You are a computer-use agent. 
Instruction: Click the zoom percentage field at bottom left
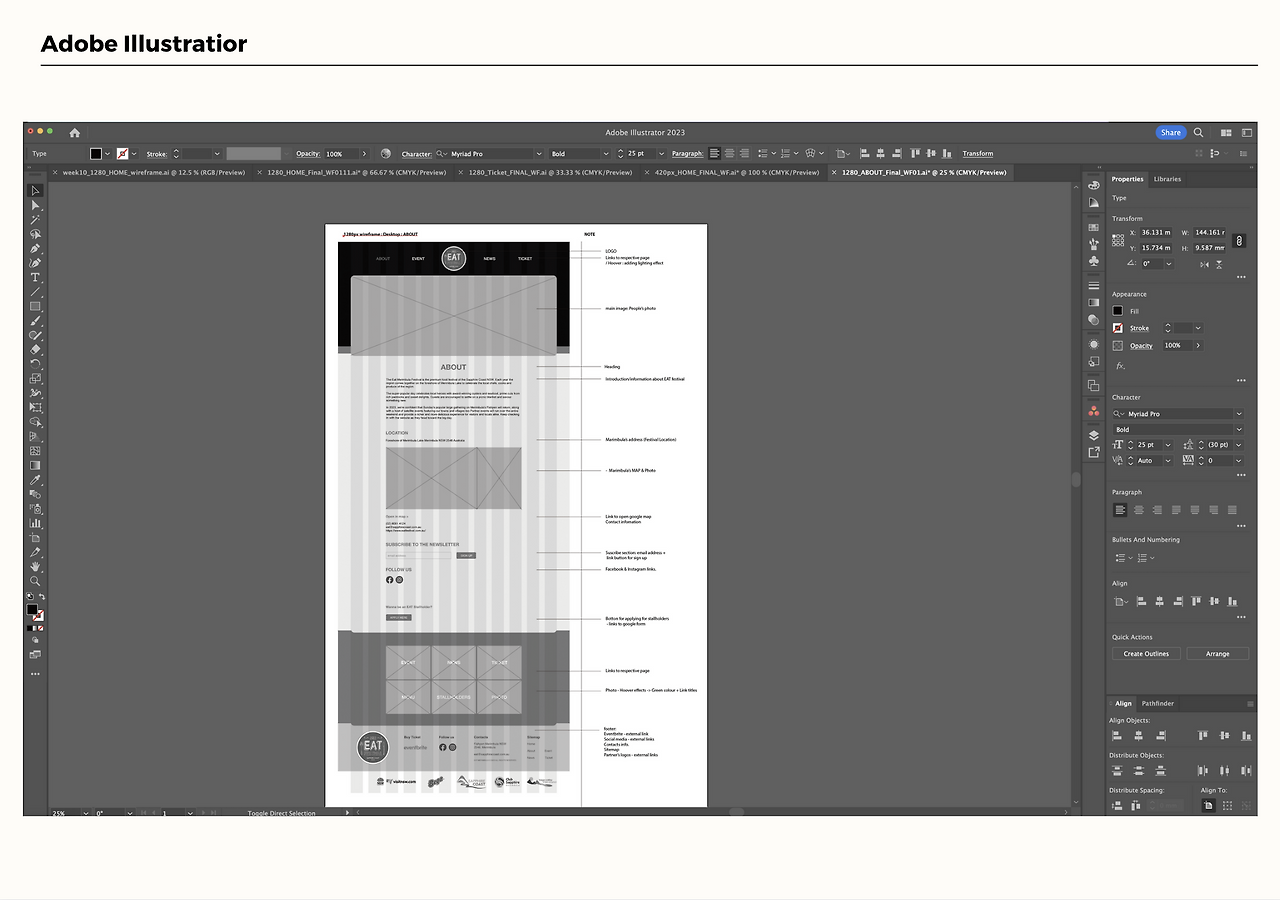point(60,813)
